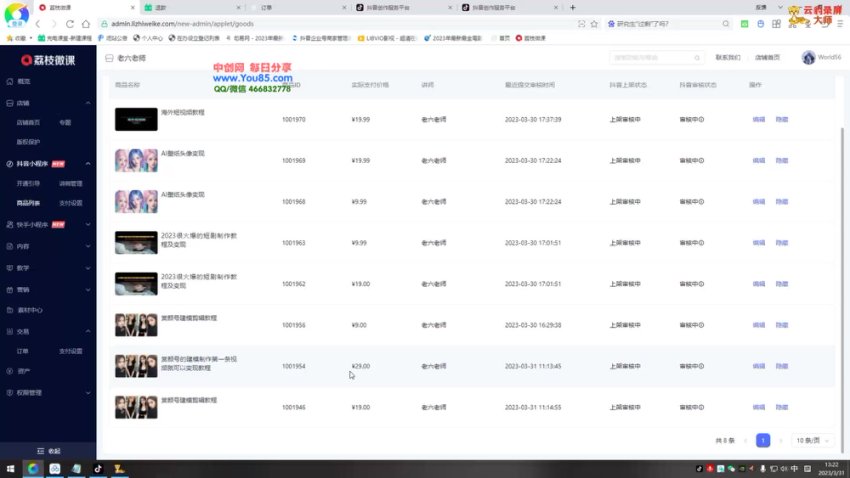
Task: Click 店铺首页 link in the top bar
Action: pyautogui.click(x=767, y=57)
